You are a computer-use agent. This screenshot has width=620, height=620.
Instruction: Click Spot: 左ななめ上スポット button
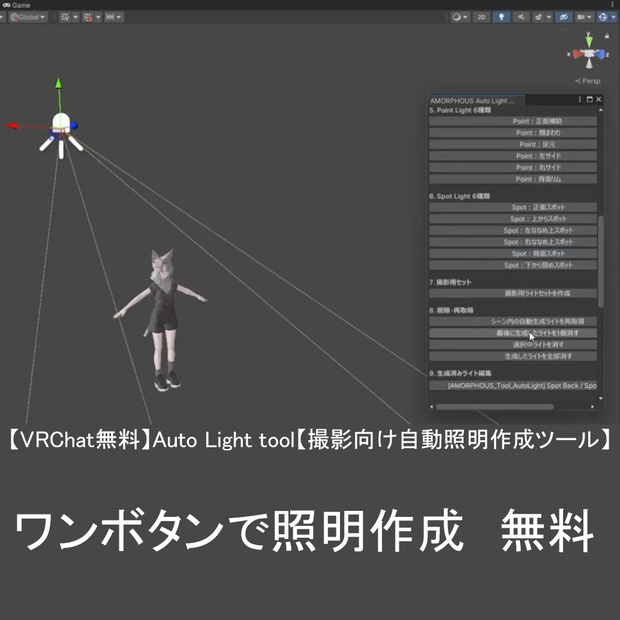[x=513, y=230]
